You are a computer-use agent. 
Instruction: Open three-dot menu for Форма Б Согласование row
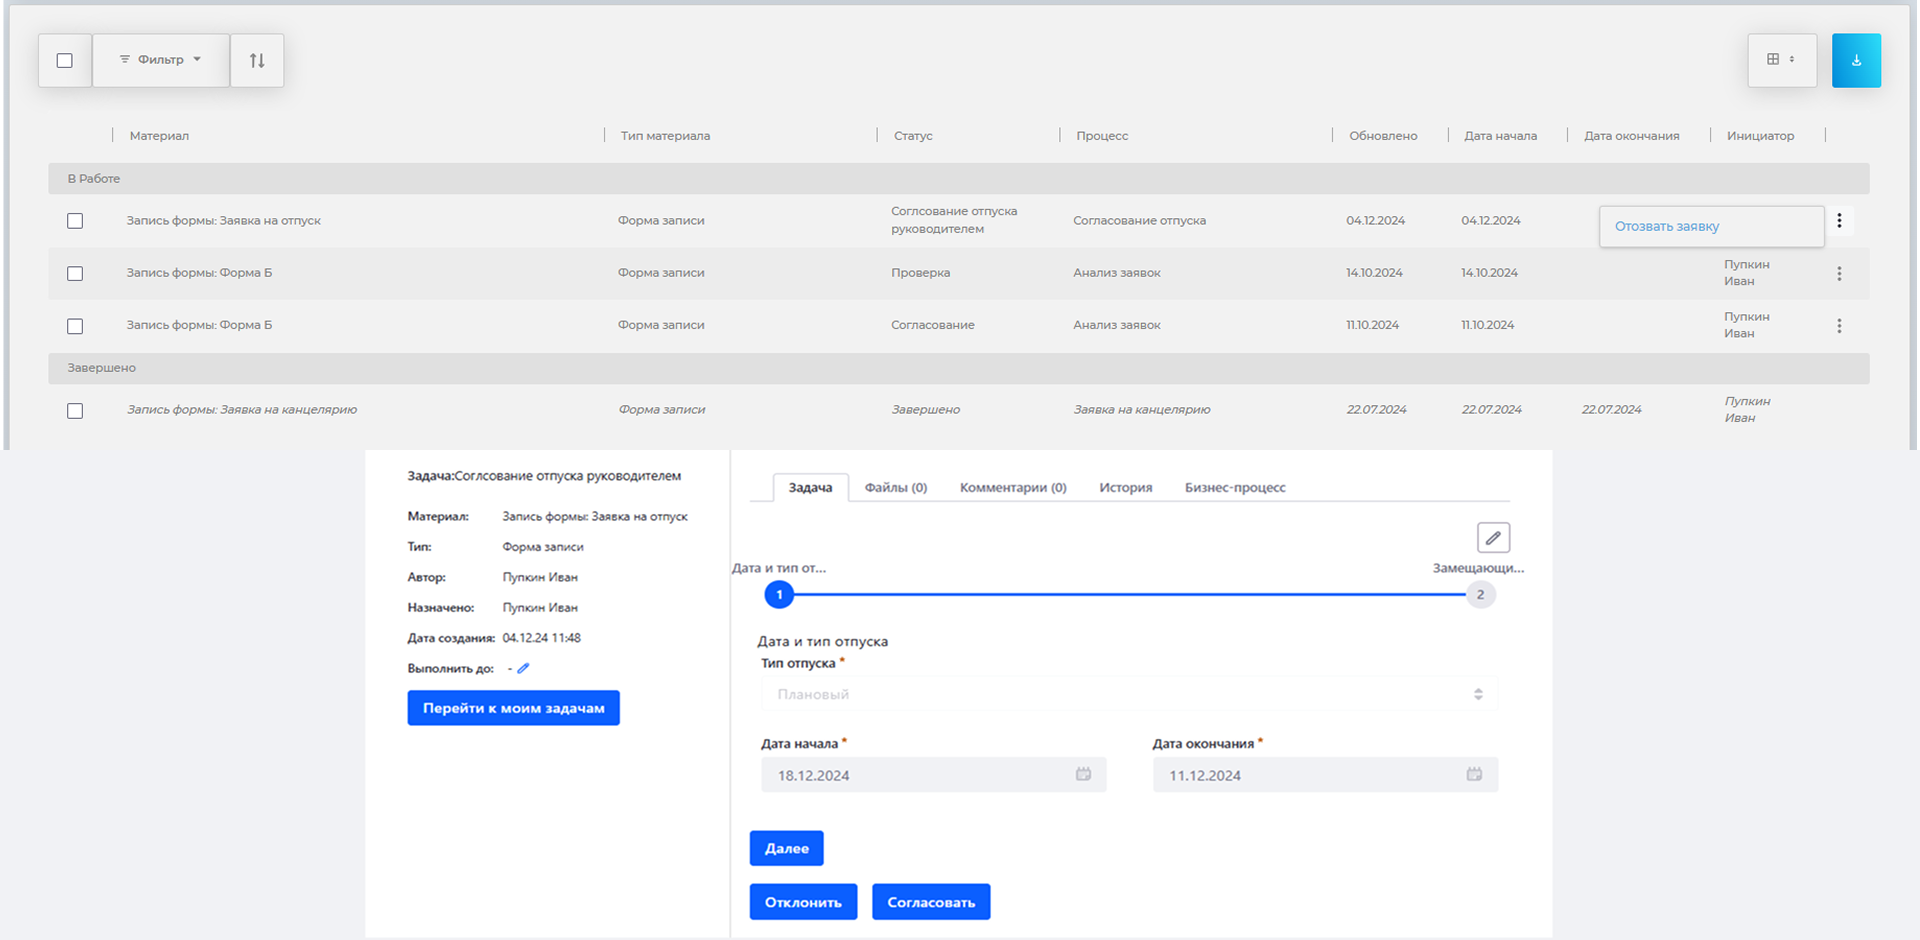(x=1839, y=326)
